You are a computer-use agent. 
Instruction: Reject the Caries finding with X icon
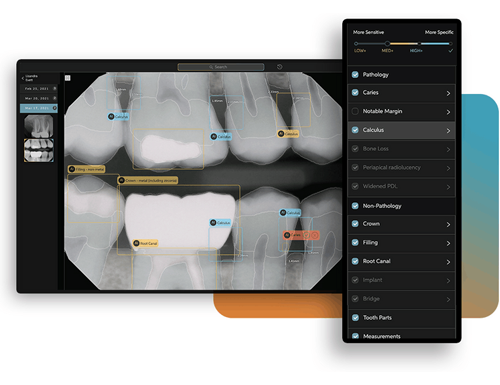314,235
